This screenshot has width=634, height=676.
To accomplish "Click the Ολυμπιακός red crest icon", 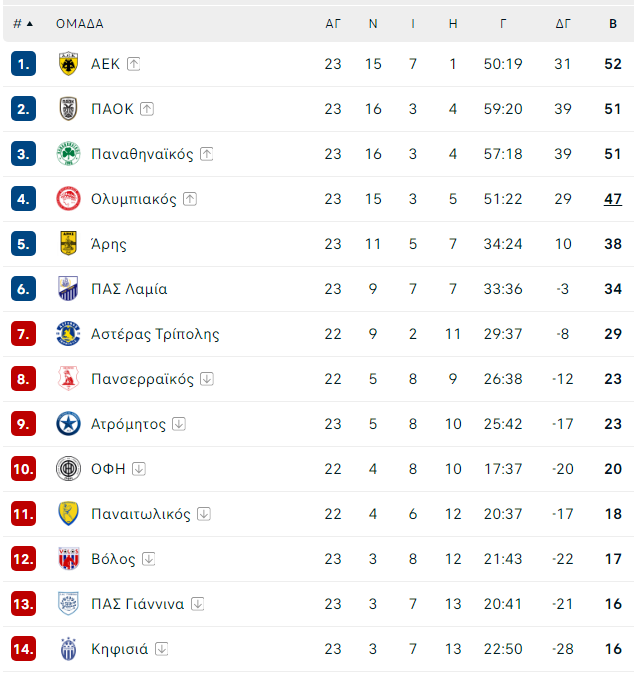I will [x=69, y=199].
